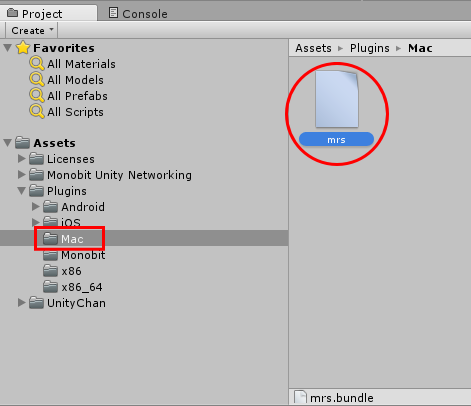This screenshot has height=406, width=471.
Task: Collapse the Favorites section arrow
Action: 8,48
